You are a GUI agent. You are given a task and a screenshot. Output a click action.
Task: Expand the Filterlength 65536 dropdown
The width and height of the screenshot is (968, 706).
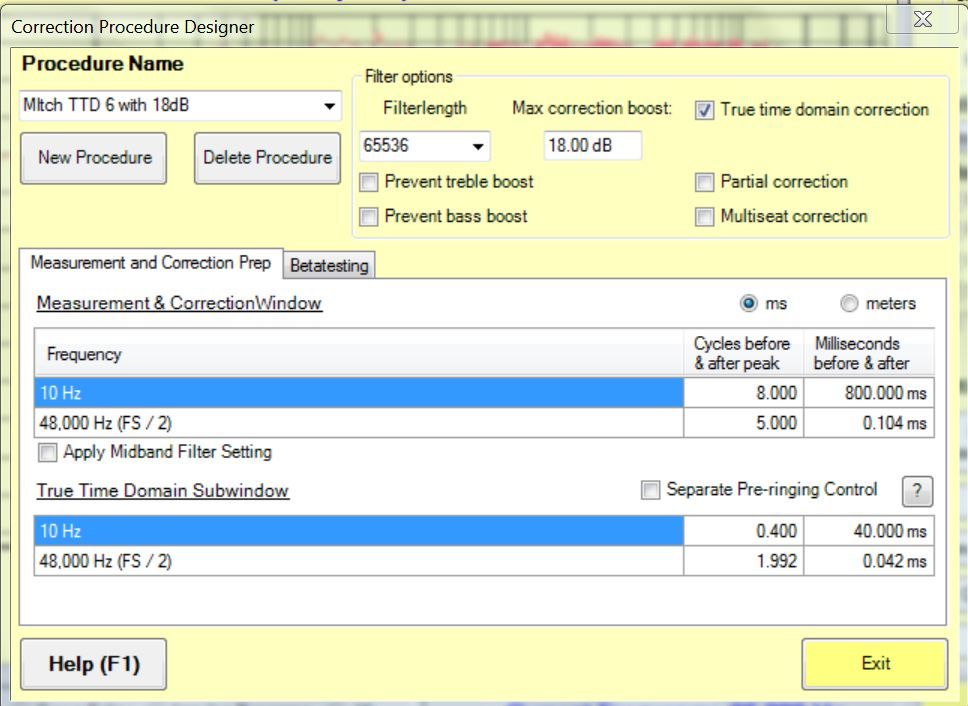click(478, 147)
